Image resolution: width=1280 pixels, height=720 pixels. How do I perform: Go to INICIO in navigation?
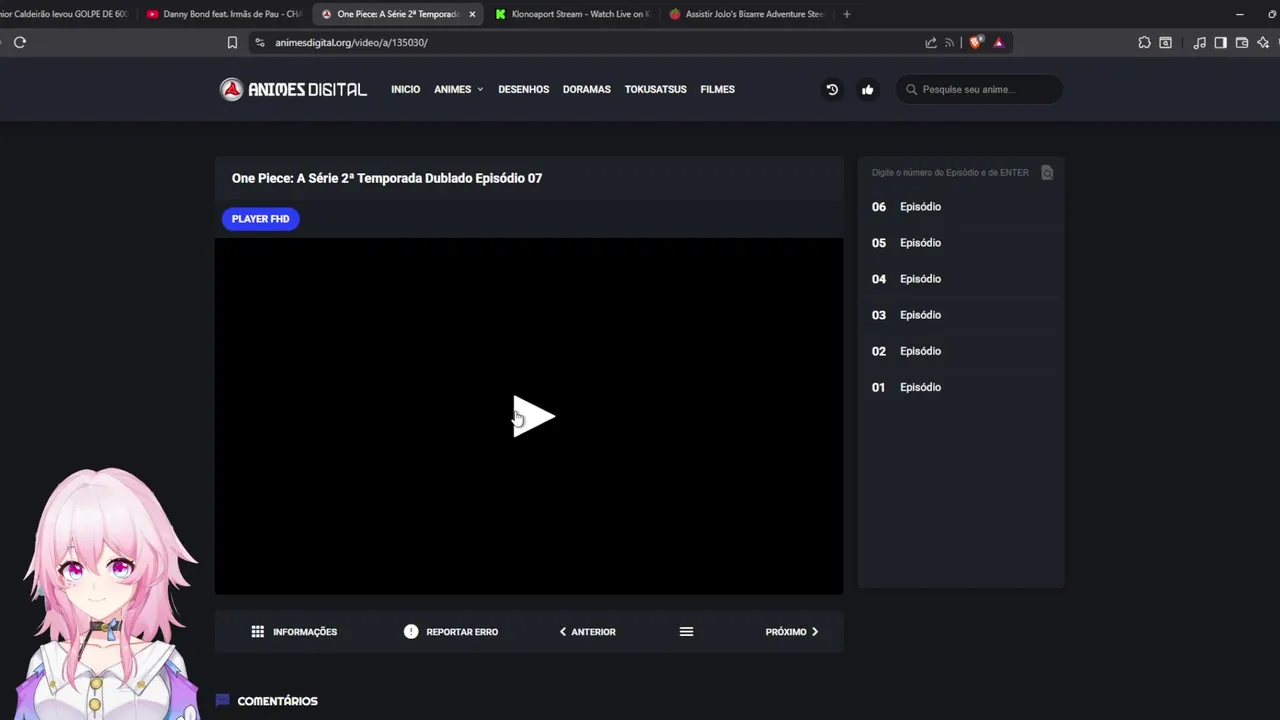[405, 89]
